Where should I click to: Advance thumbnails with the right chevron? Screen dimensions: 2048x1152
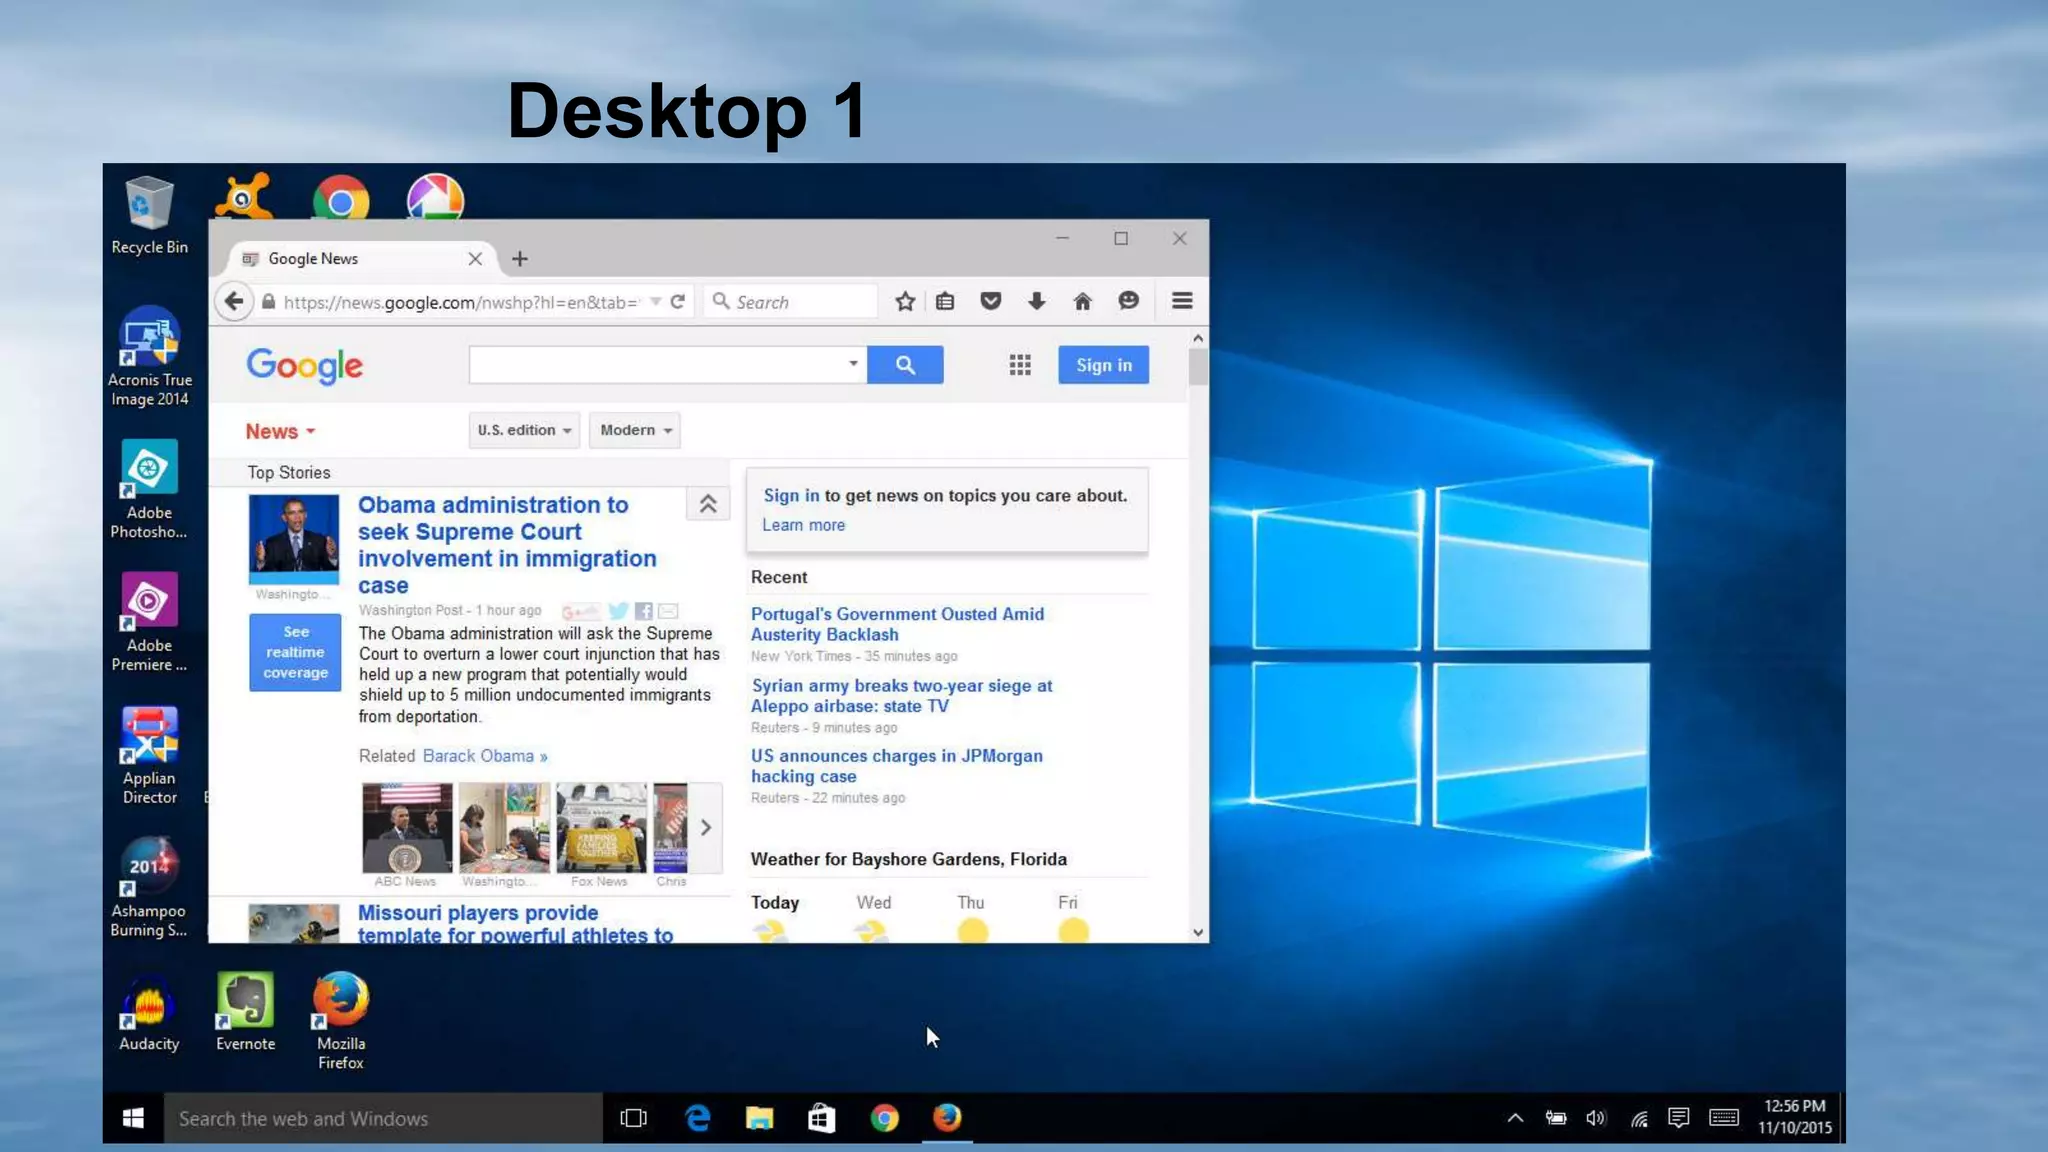(x=706, y=828)
